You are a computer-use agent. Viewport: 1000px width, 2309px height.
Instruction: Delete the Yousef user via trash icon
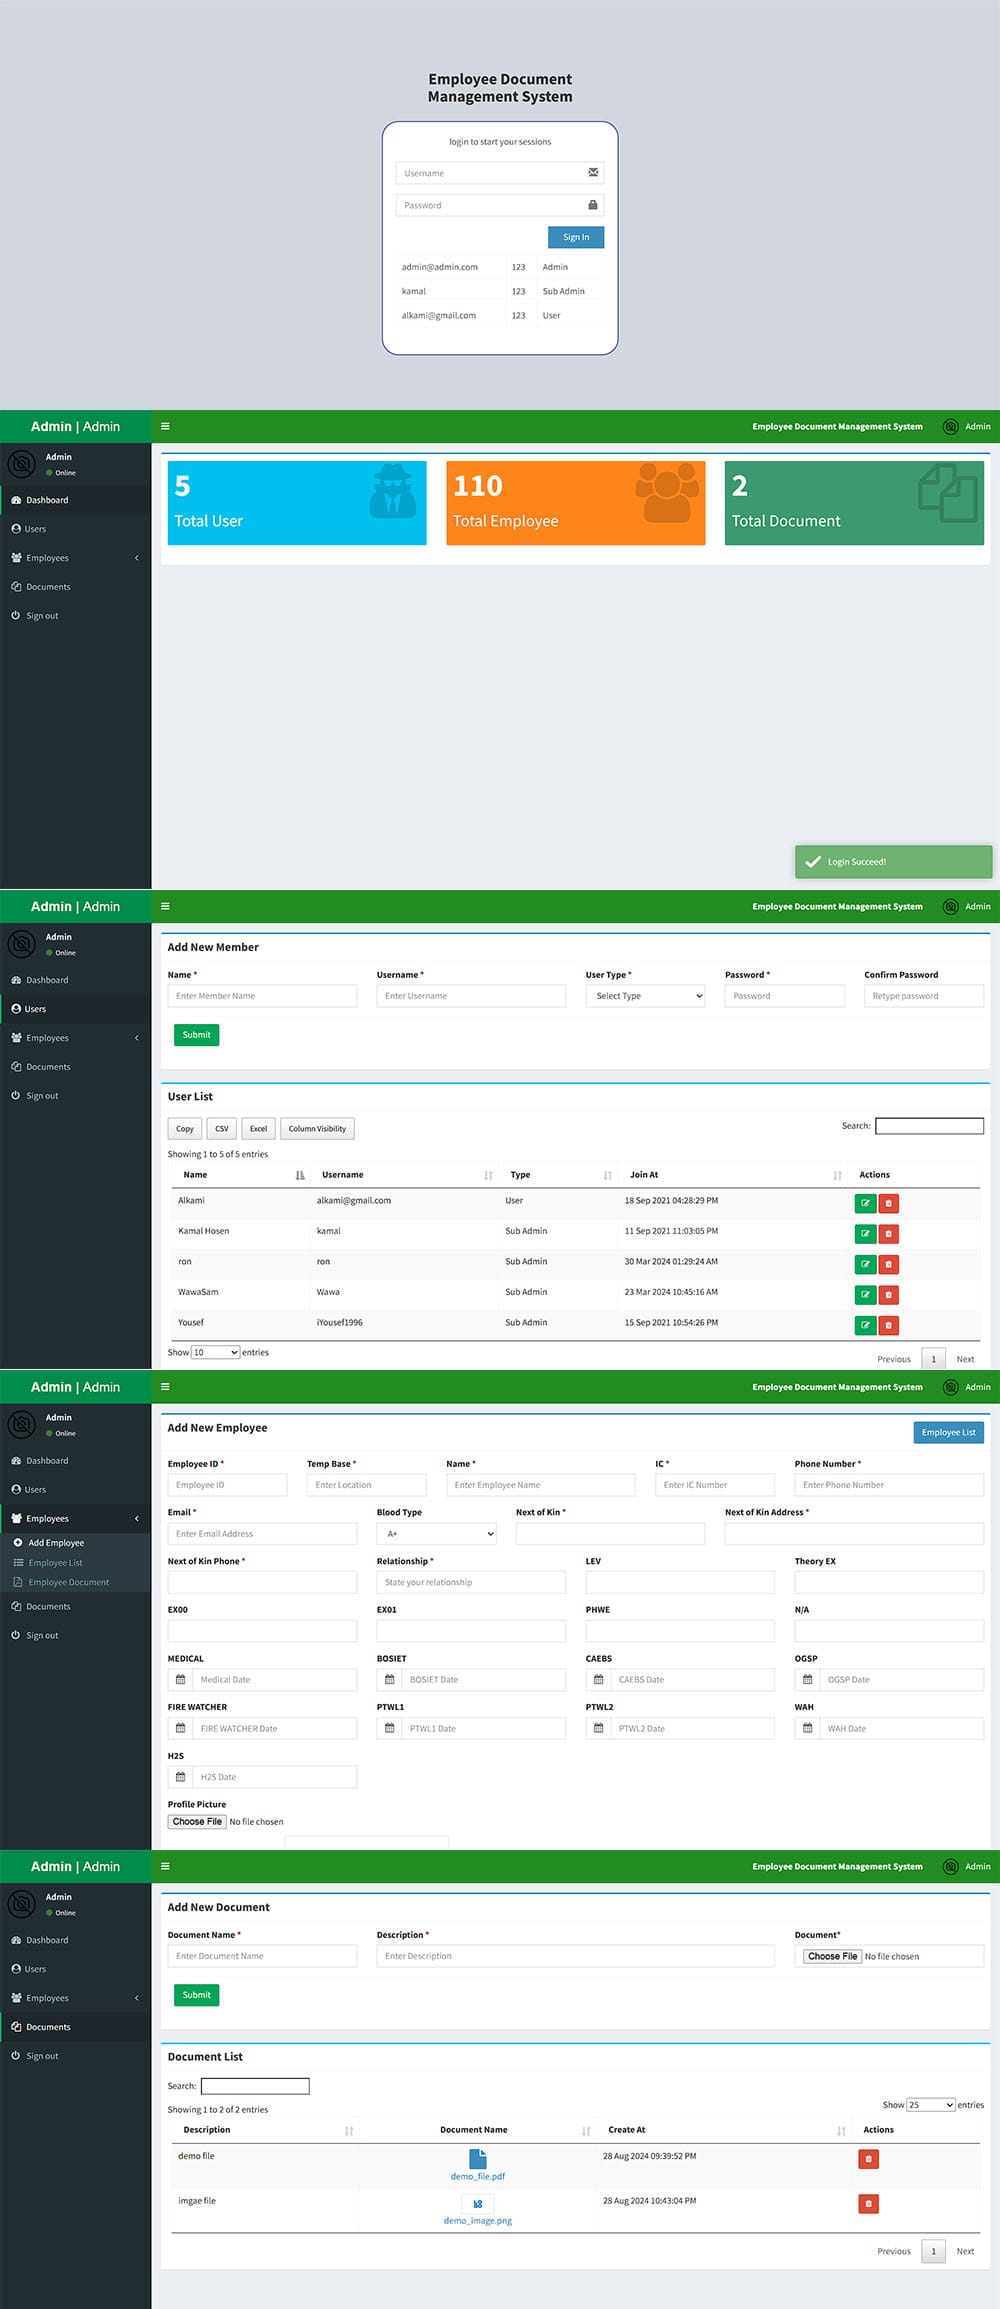tap(888, 1325)
